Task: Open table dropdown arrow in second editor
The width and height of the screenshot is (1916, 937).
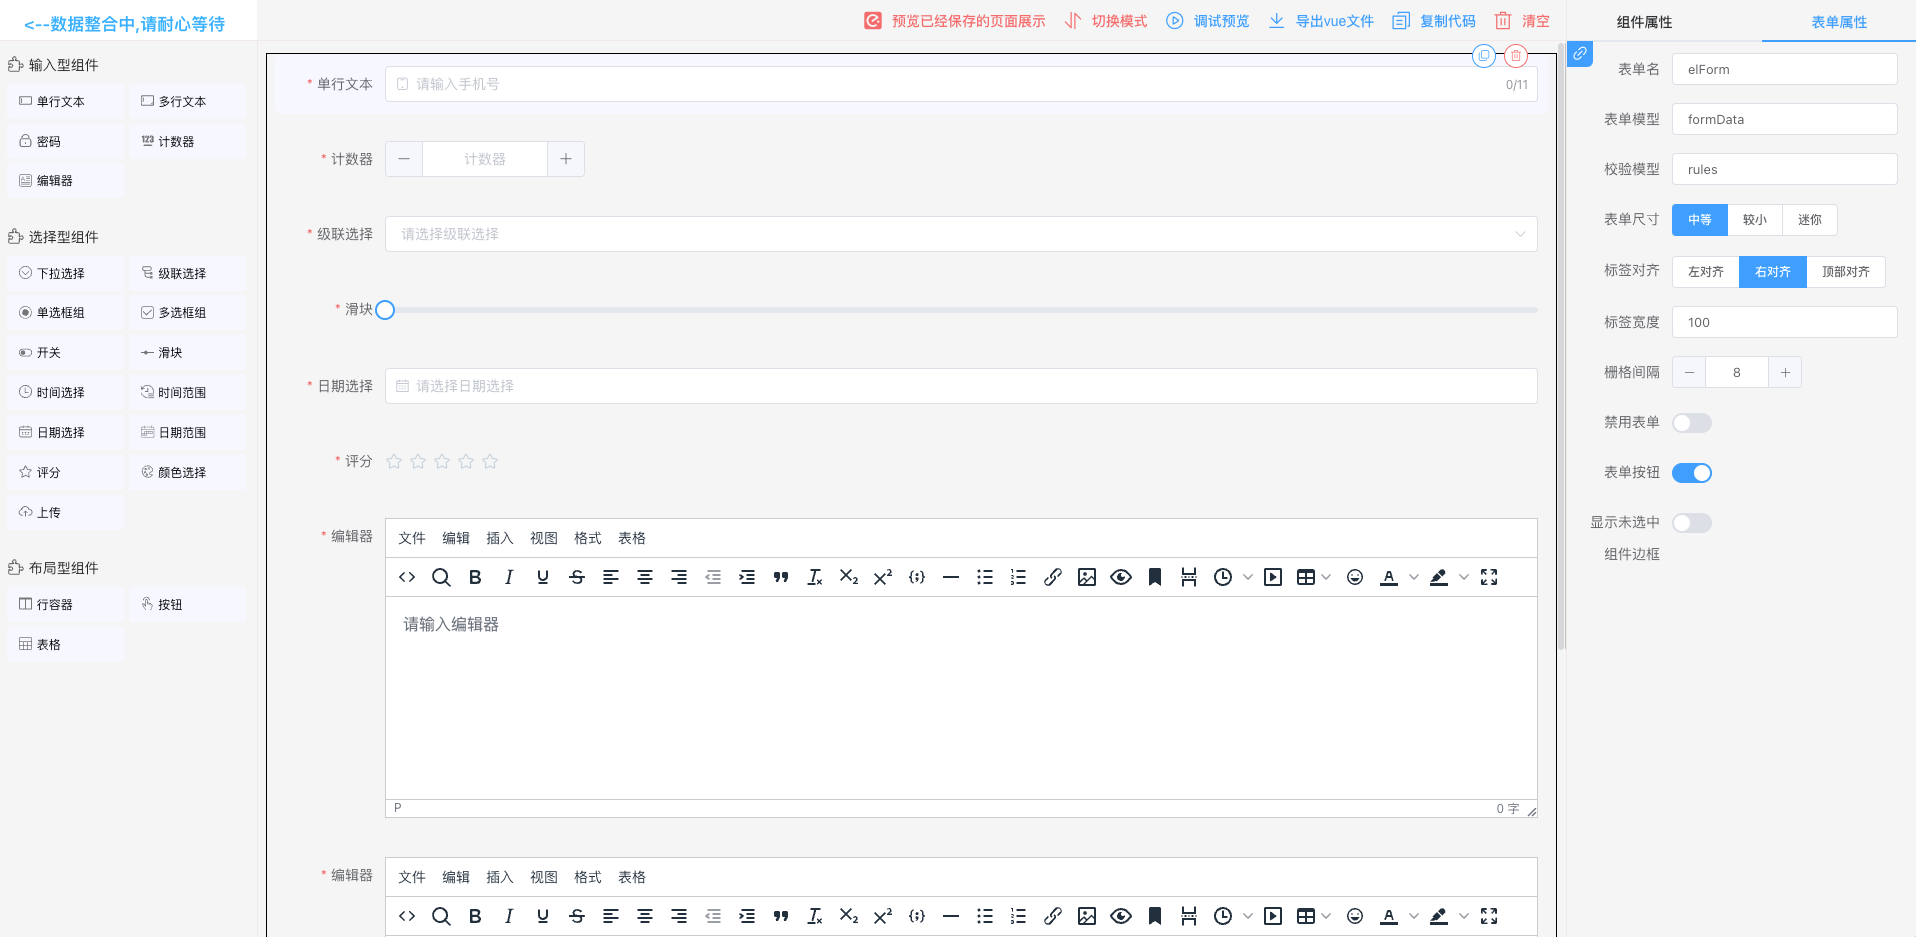Action: tap(1327, 916)
